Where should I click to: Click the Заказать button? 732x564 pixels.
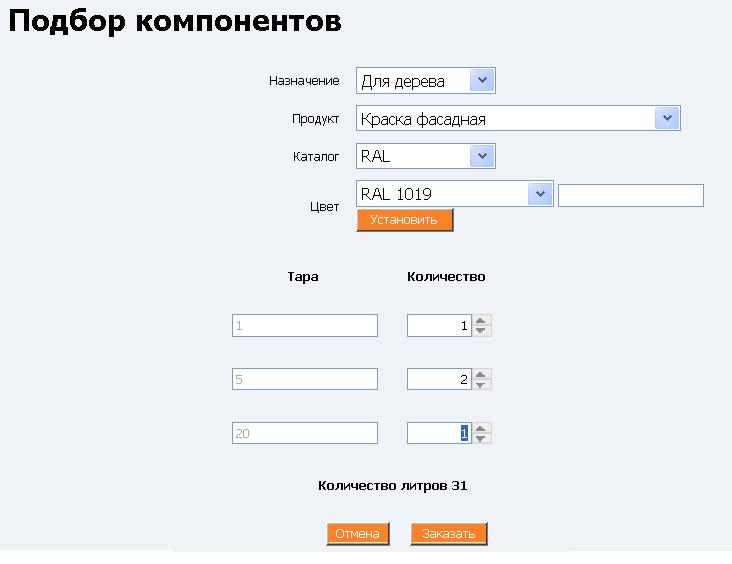(x=448, y=534)
